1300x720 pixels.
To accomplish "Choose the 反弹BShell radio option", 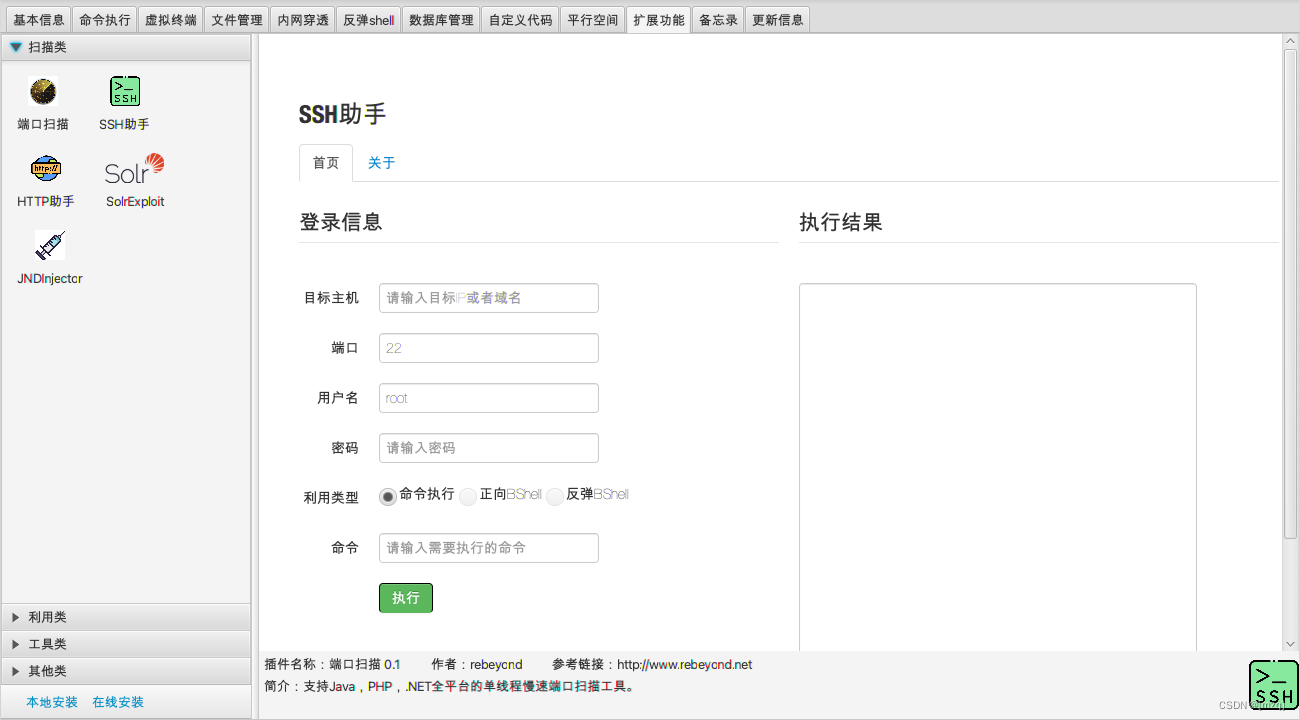I will point(555,497).
